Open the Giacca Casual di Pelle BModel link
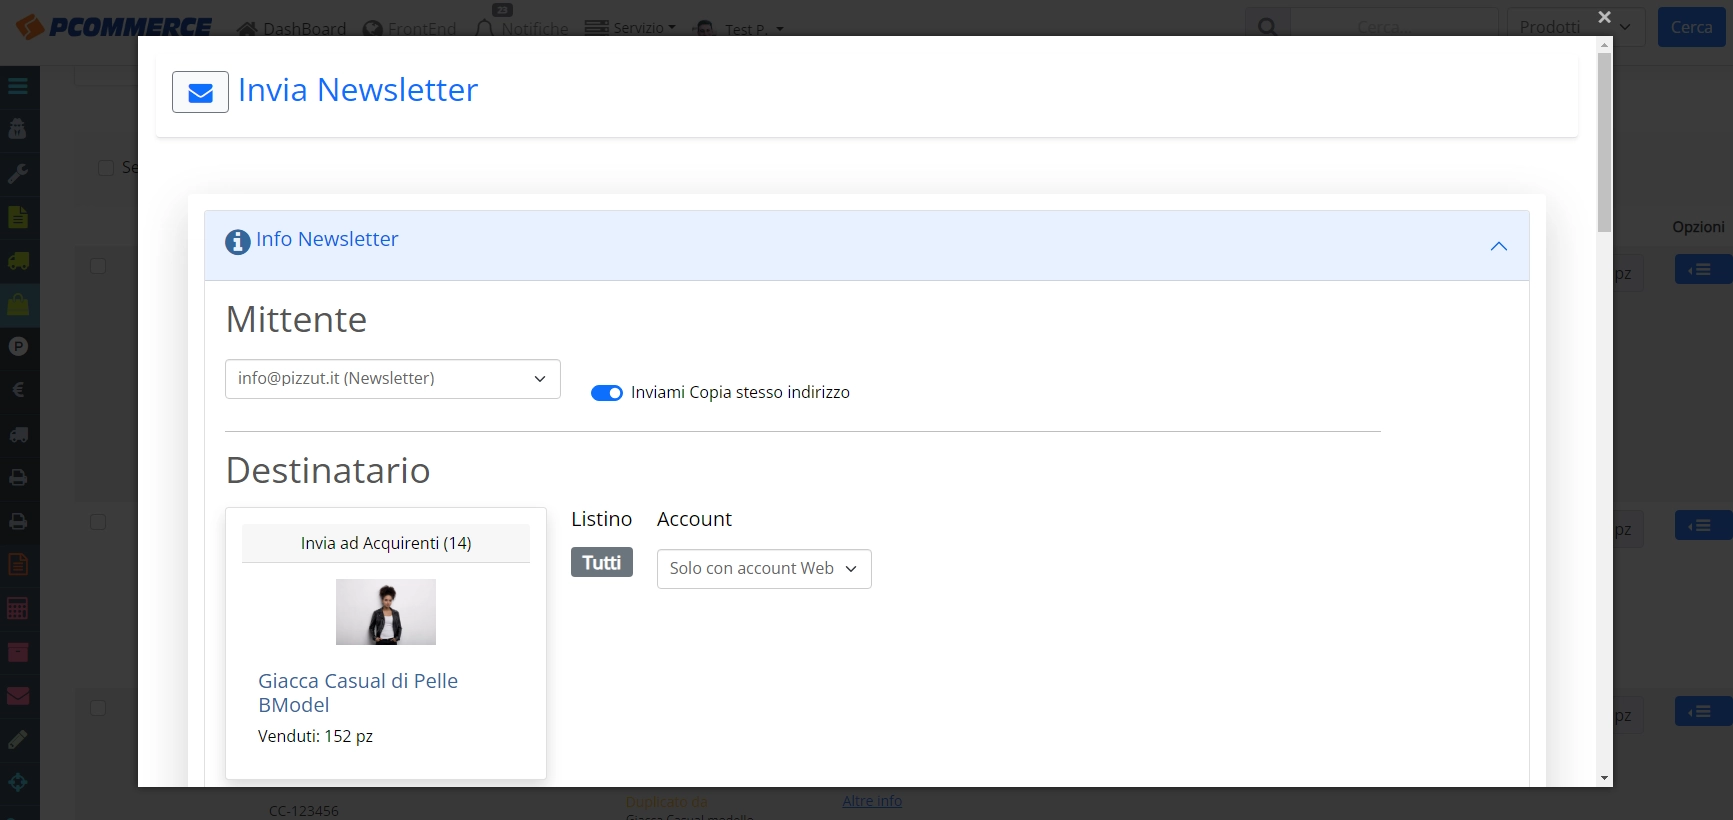1733x820 pixels. 358,693
